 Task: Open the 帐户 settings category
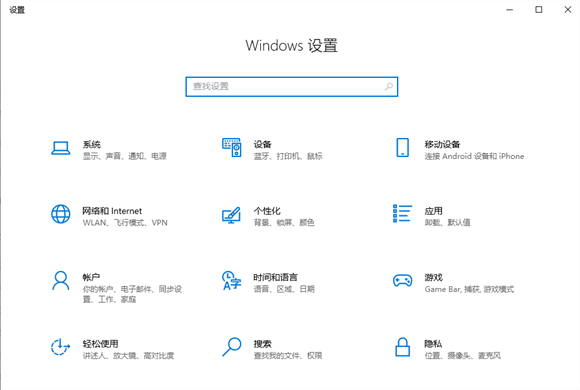(x=91, y=277)
